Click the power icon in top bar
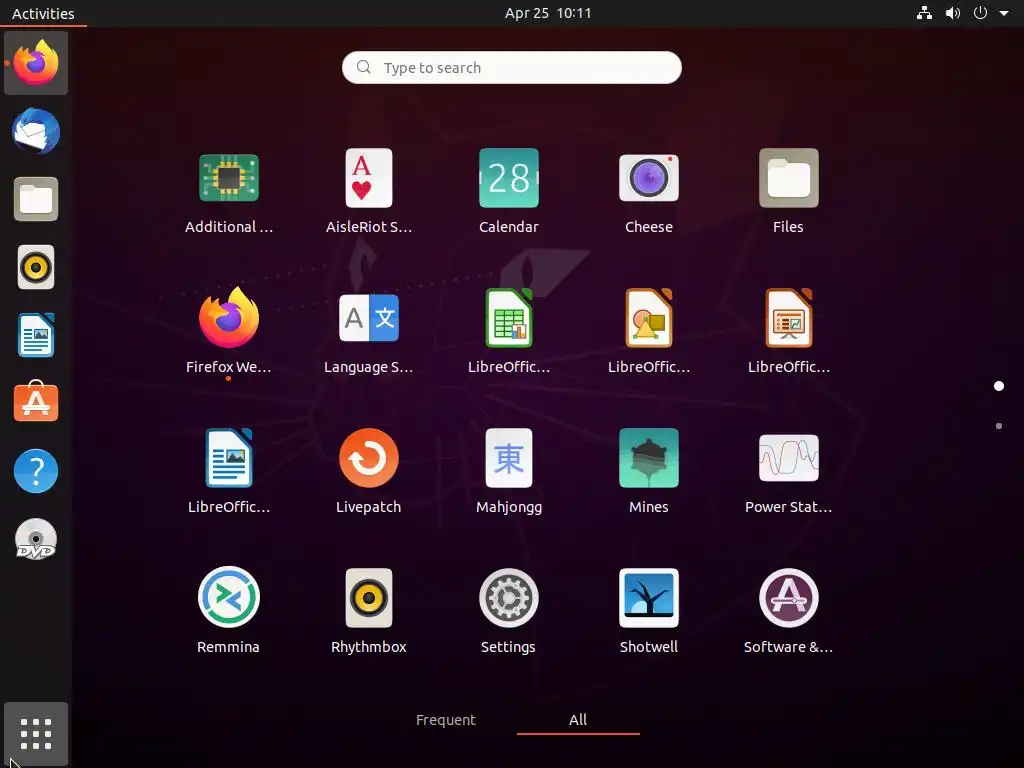1024x768 pixels. point(980,13)
